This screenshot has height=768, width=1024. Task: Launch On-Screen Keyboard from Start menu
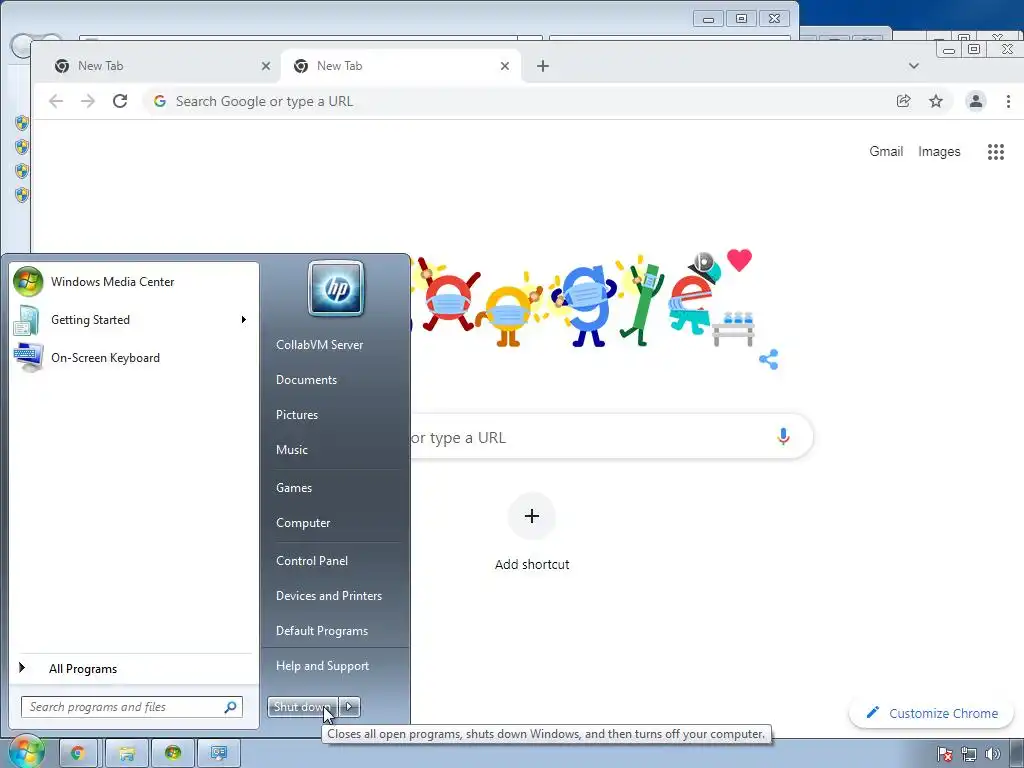(134, 357)
